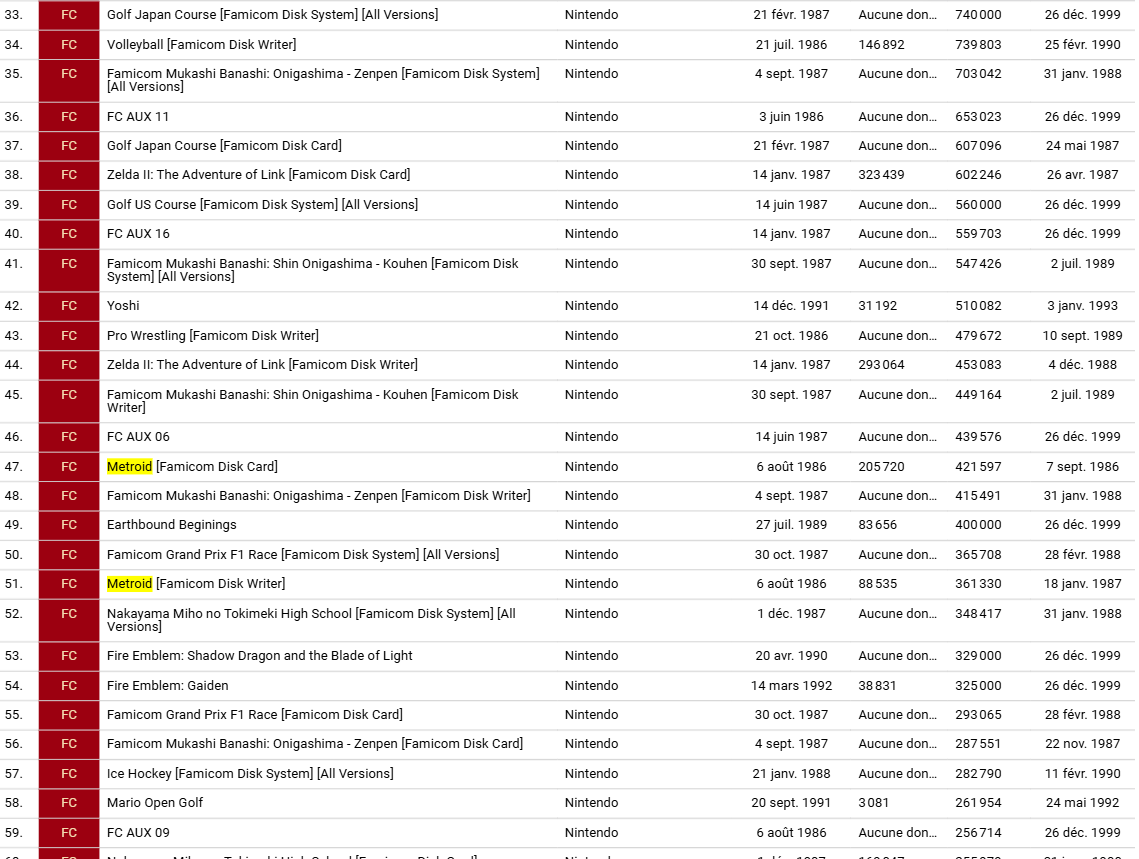The image size is (1139, 859).
Task: Open Fire Emblem: Gaiden entry
Action: pos(167,685)
